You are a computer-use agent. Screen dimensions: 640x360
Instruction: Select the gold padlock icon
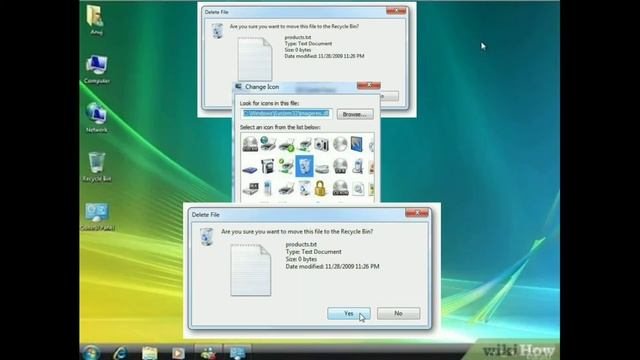point(321,189)
